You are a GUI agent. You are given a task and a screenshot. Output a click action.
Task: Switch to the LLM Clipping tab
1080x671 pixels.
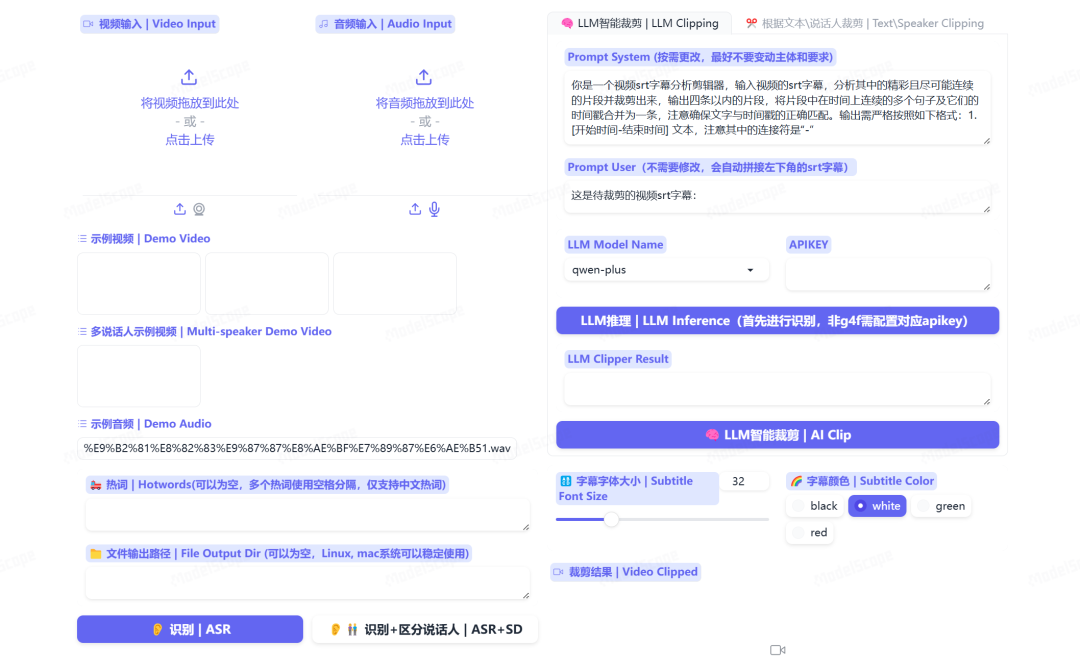tap(640, 23)
